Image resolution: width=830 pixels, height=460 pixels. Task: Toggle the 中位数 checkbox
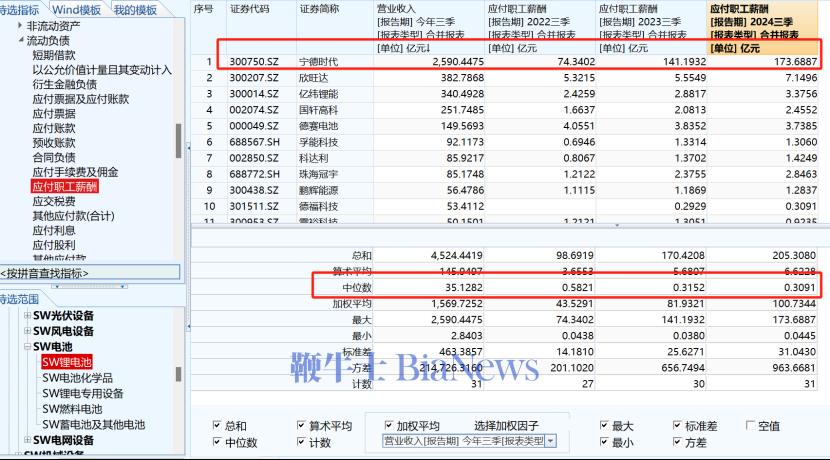(x=217, y=442)
